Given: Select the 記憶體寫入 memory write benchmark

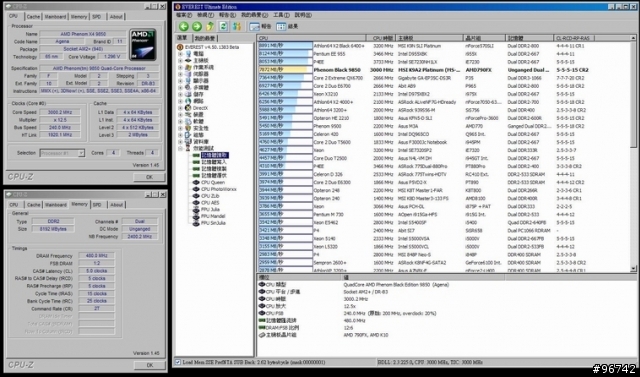Looking at the screenshot, I should [213, 162].
